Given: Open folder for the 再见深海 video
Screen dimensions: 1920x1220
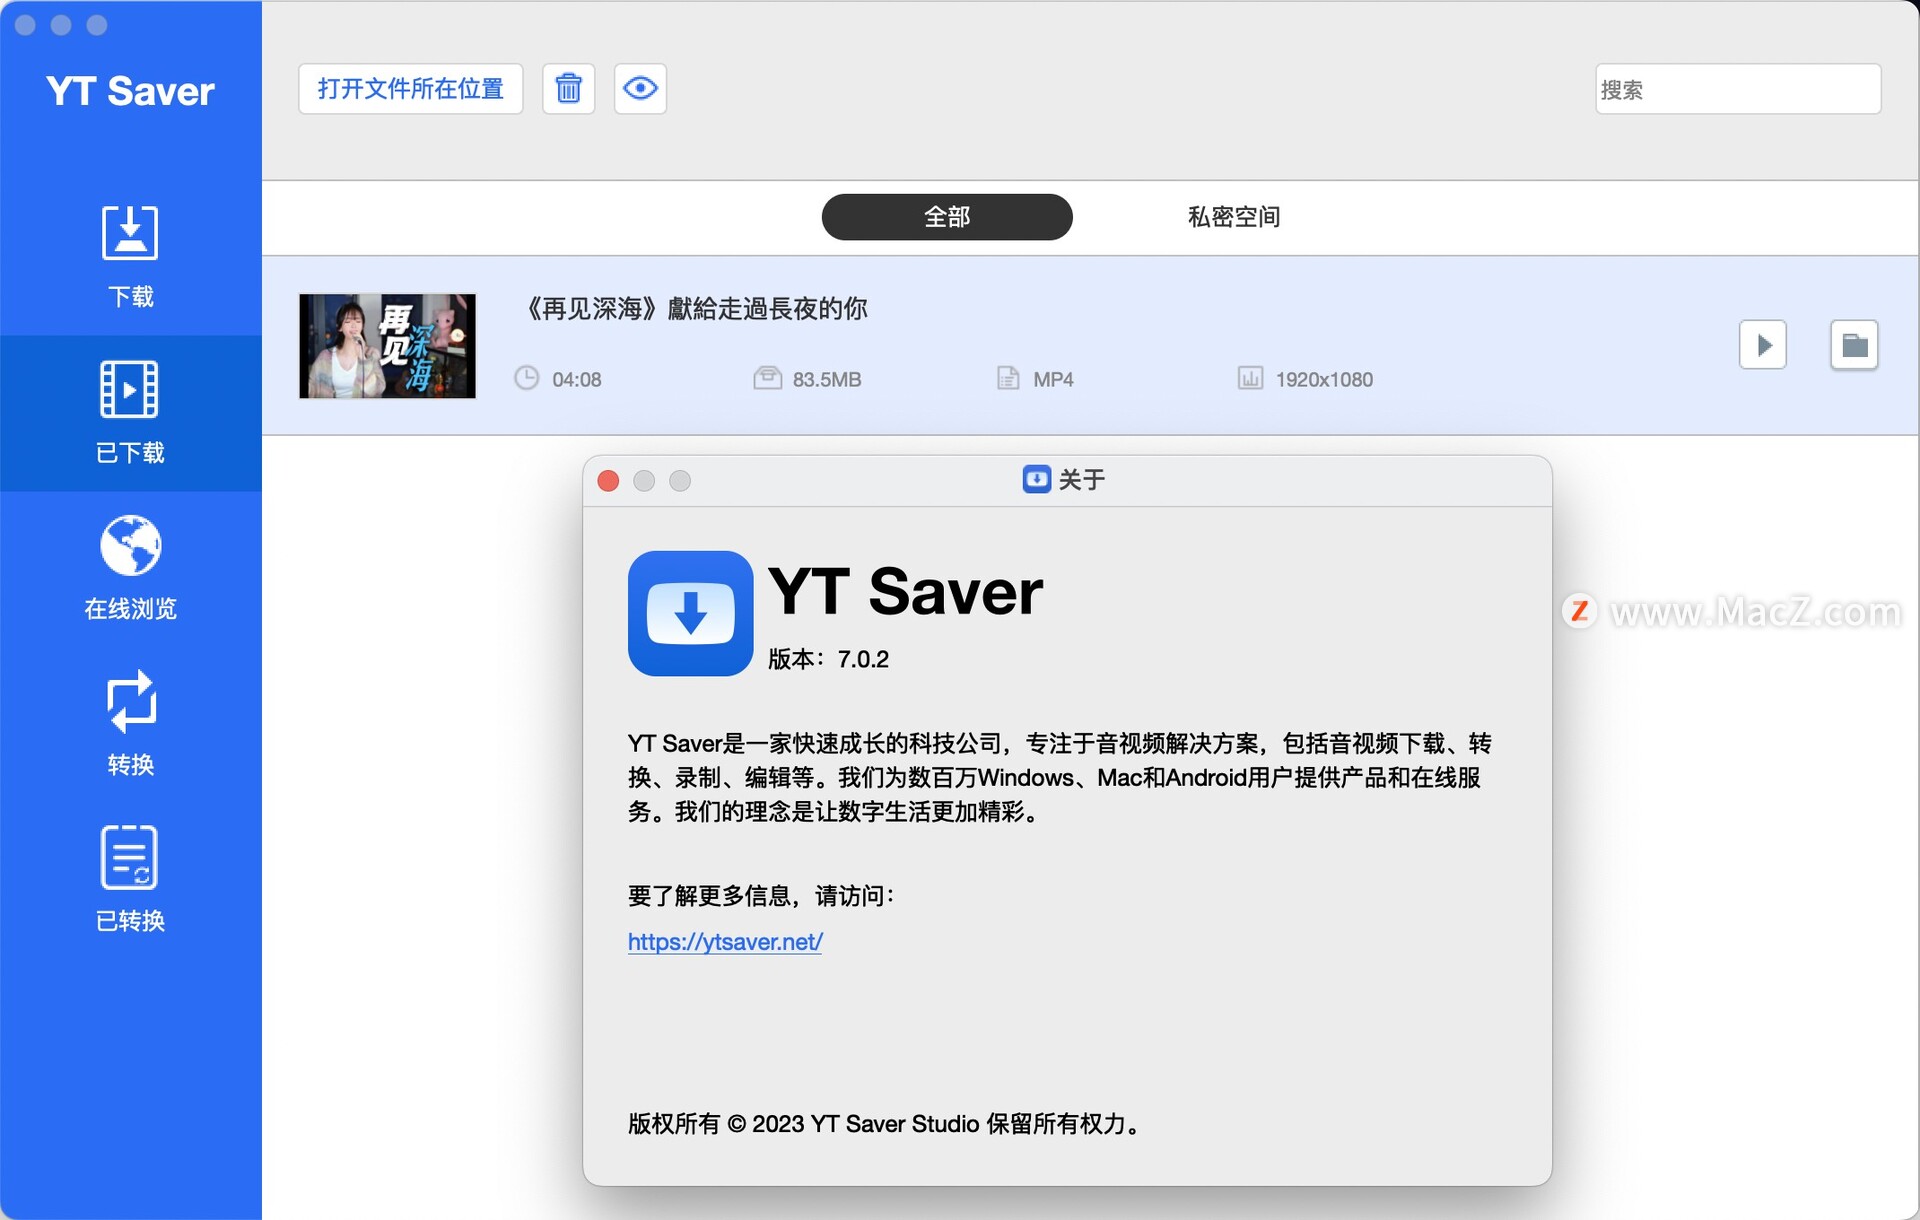Looking at the screenshot, I should (1855, 345).
